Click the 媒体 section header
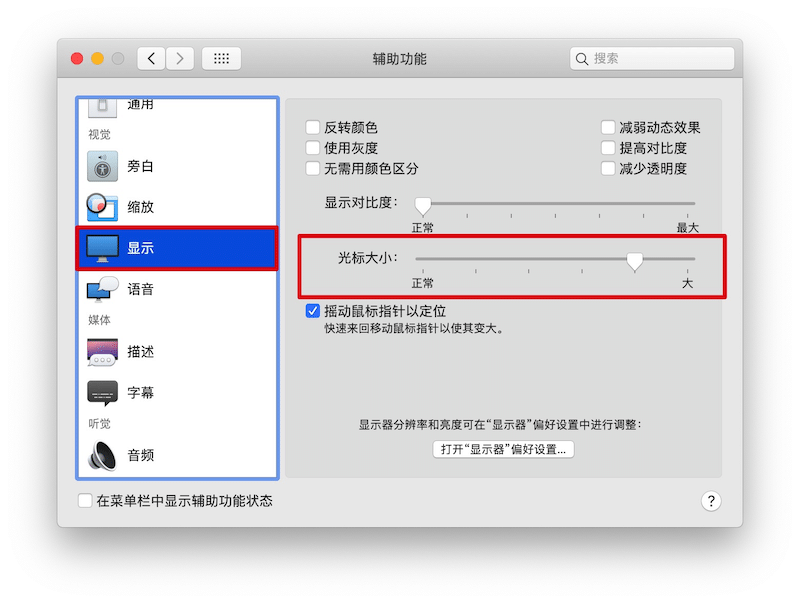The image size is (800, 603). [x=99, y=320]
